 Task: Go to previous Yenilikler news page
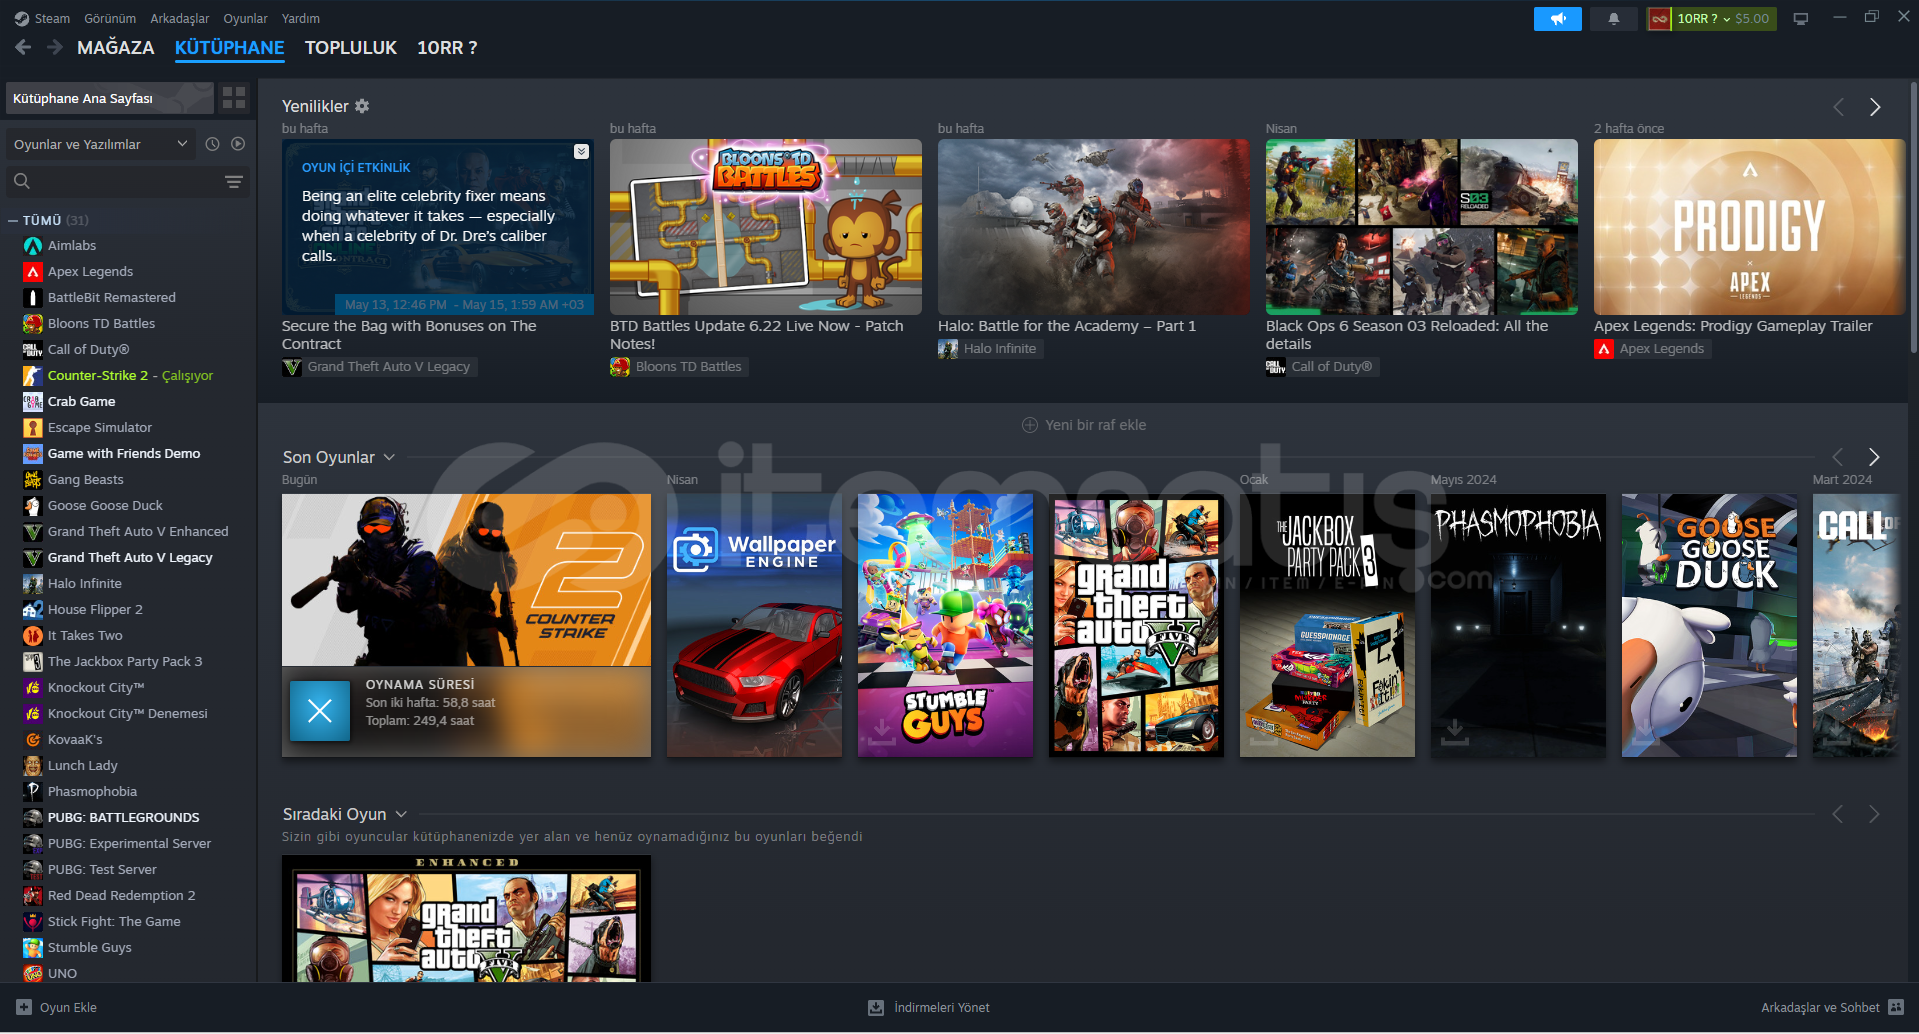click(1838, 107)
